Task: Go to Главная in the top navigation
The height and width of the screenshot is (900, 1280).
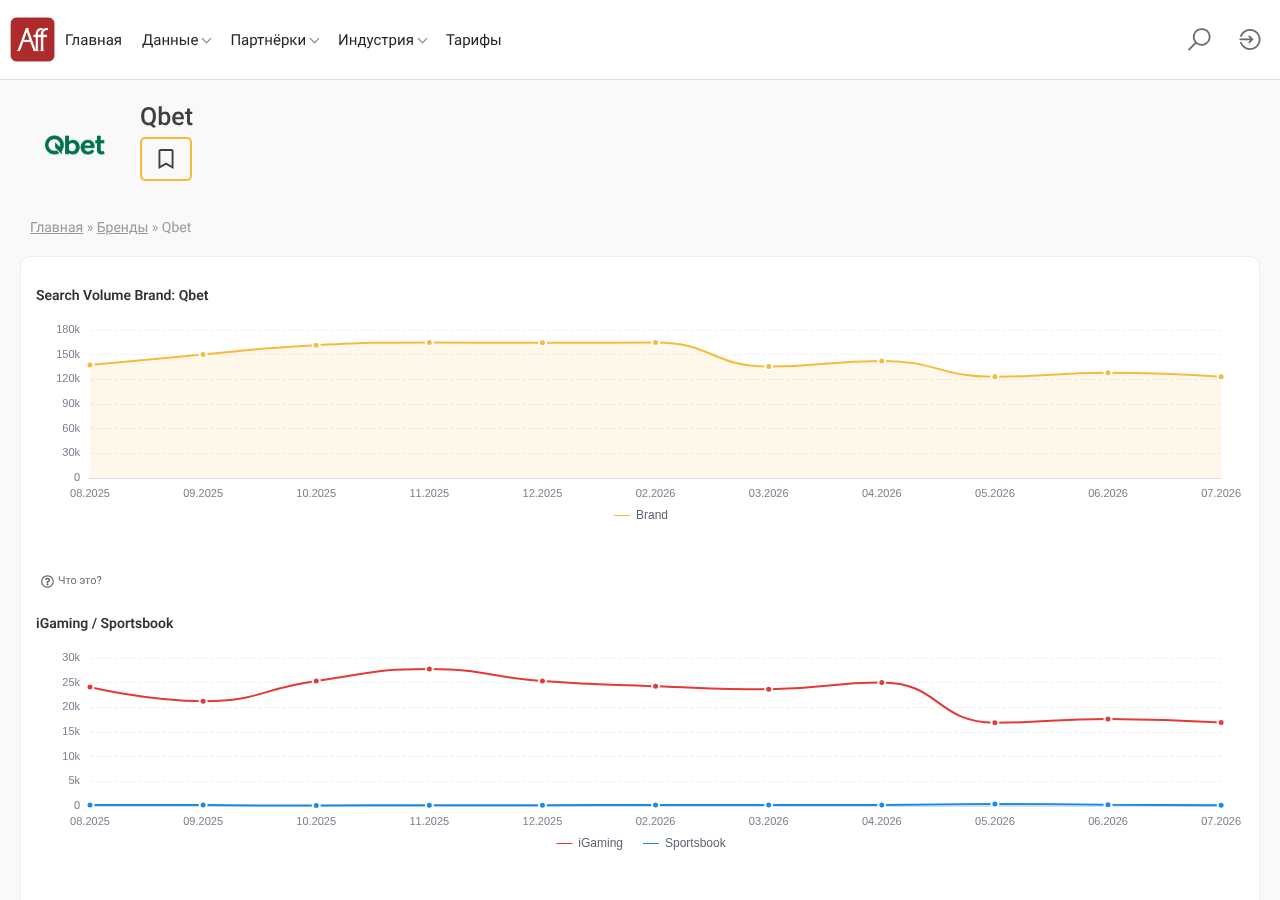Action: [x=93, y=40]
